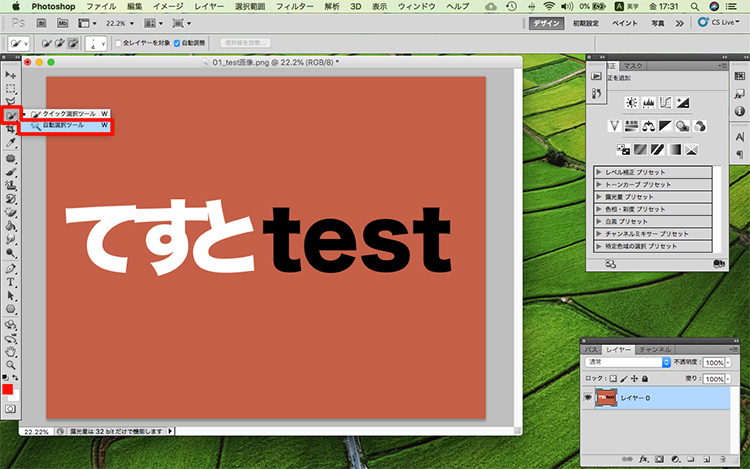Toggle lock transparent pixels
The width and height of the screenshot is (750, 469).
(613, 379)
